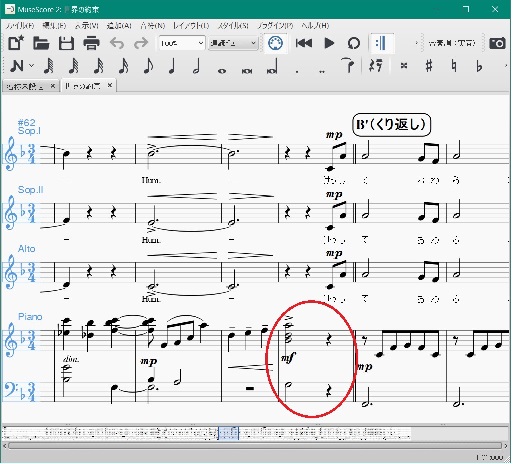Switch to the first score tab
Image resolution: width=513 pixels, height=464 pixels.
point(25,86)
